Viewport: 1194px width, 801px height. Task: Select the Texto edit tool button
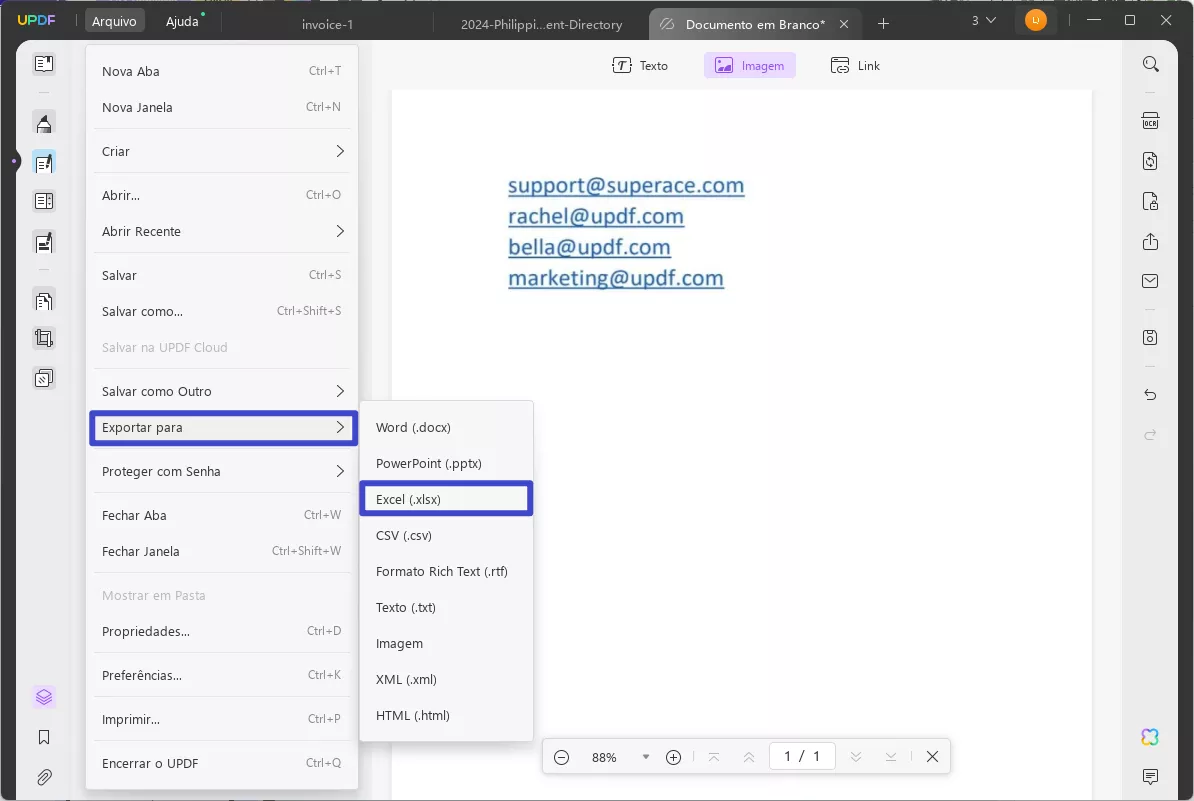640,65
